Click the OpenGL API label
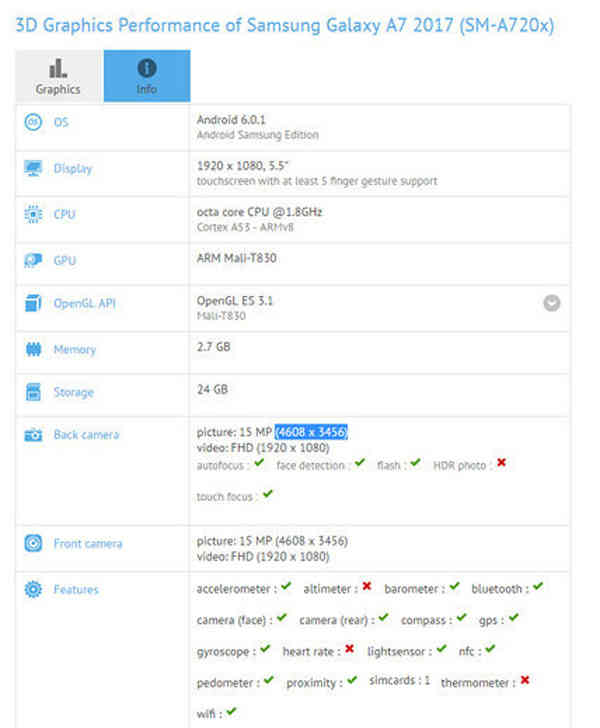Image resolution: width=600 pixels, height=728 pixels. tap(85, 303)
